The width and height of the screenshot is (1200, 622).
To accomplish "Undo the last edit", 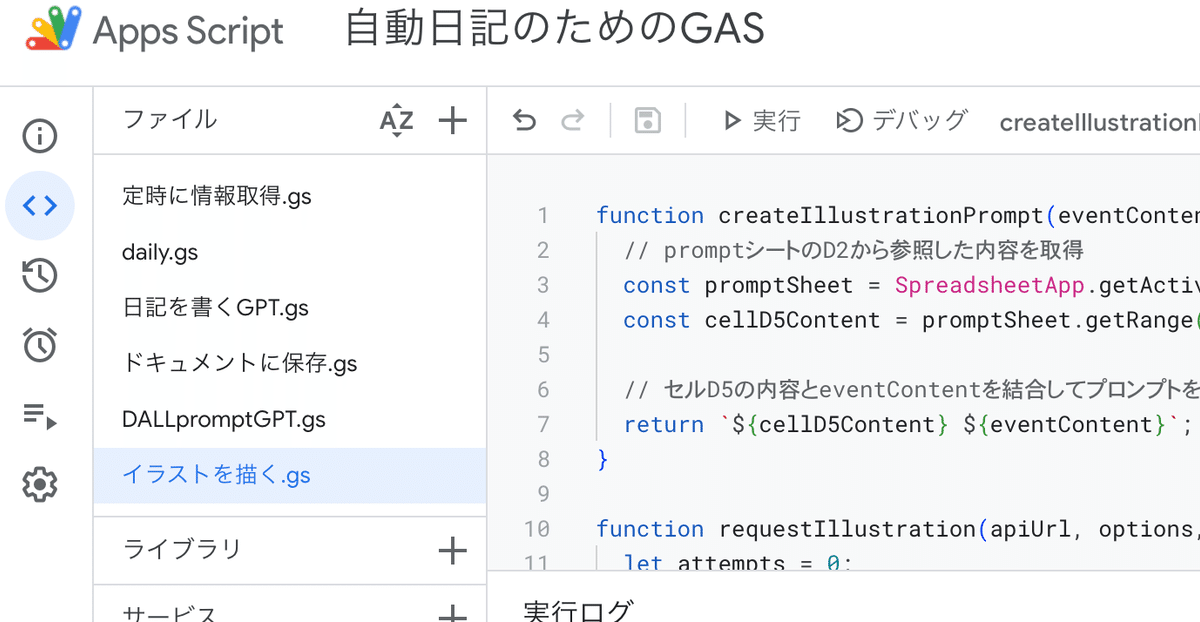I will pos(524,121).
